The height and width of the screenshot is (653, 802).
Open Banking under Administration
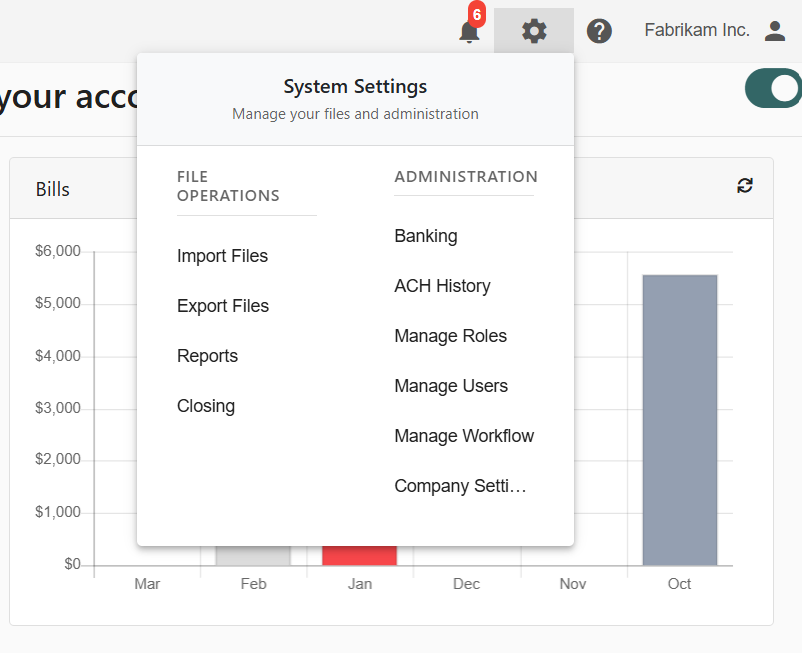tap(426, 236)
